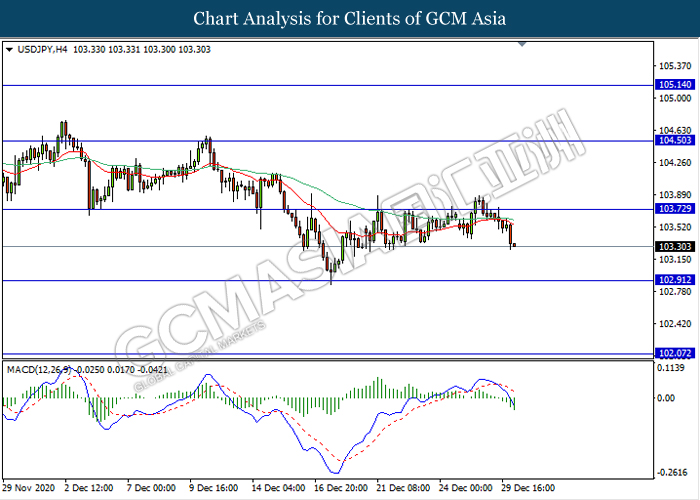Viewport: 700px width, 500px height.
Task: Click the MACD 0.00 zero-level value
Action: click(x=665, y=398)
